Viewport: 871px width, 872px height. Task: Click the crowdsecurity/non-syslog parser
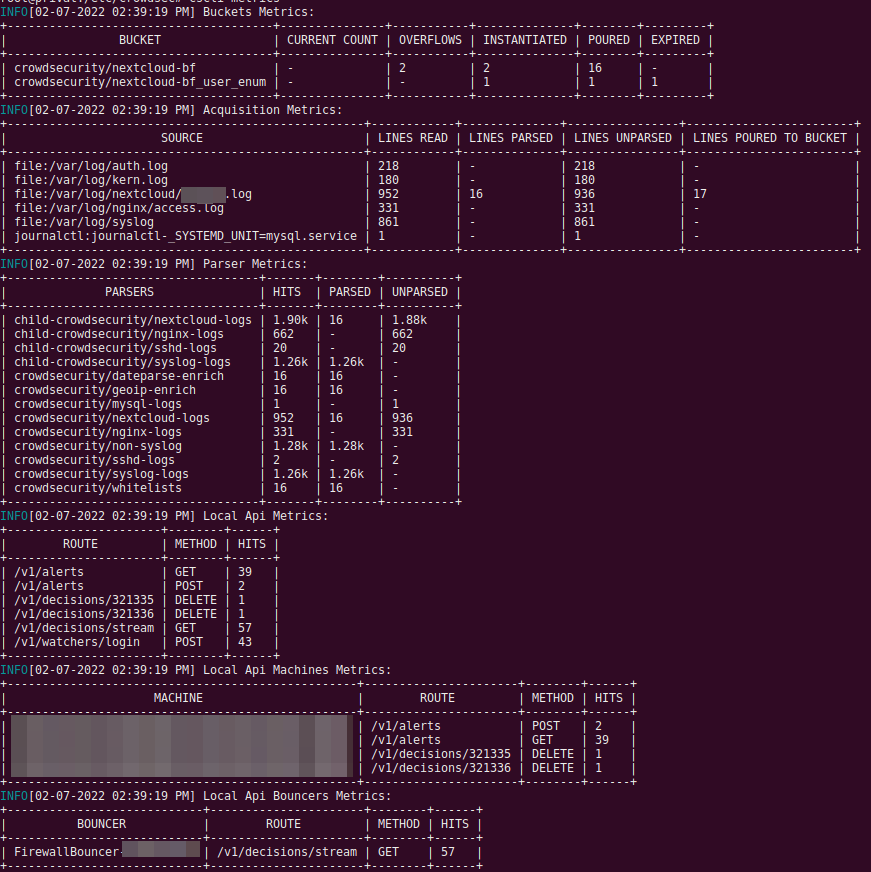point(98,446)
